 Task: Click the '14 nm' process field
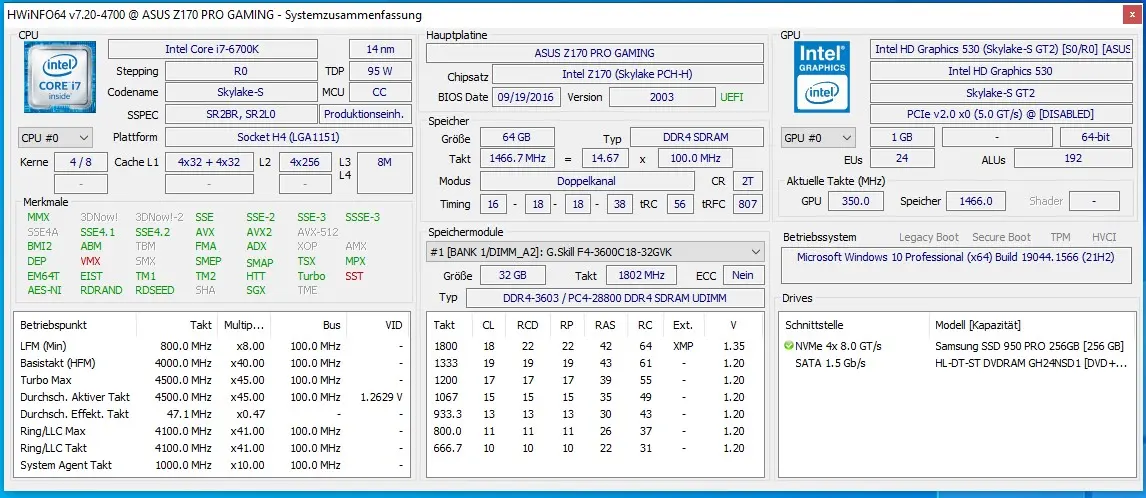(x=380, y=49)
